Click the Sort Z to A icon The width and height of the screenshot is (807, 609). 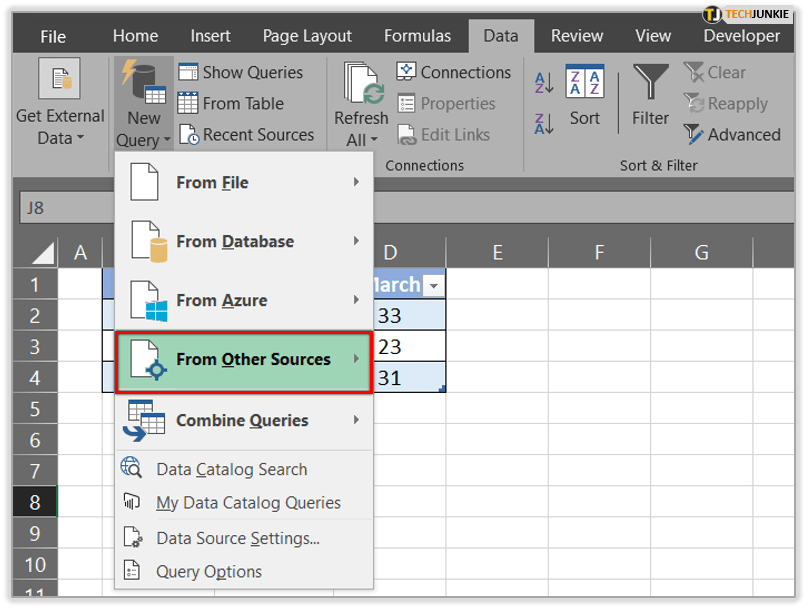click(544, 124)
